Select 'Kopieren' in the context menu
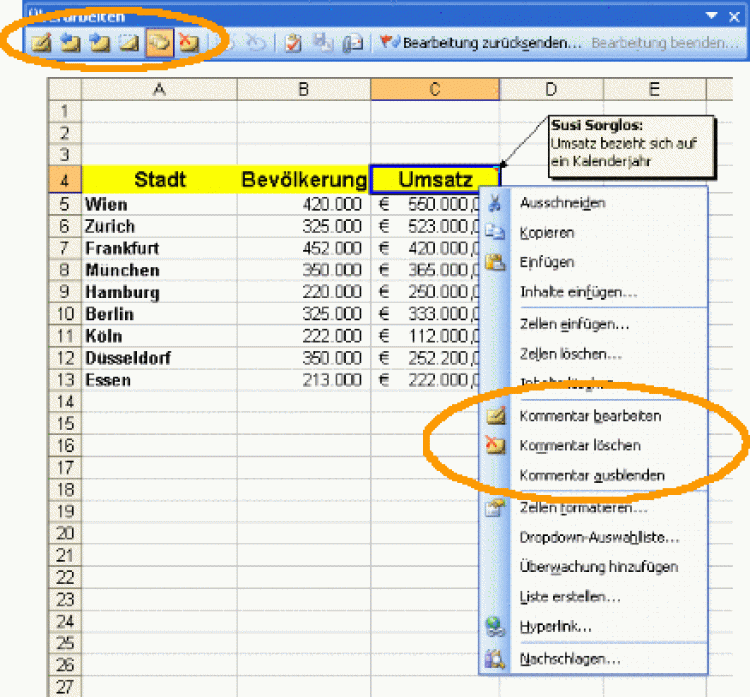The height and width of the screenshot is (697, 750). [x=547, y=233]
